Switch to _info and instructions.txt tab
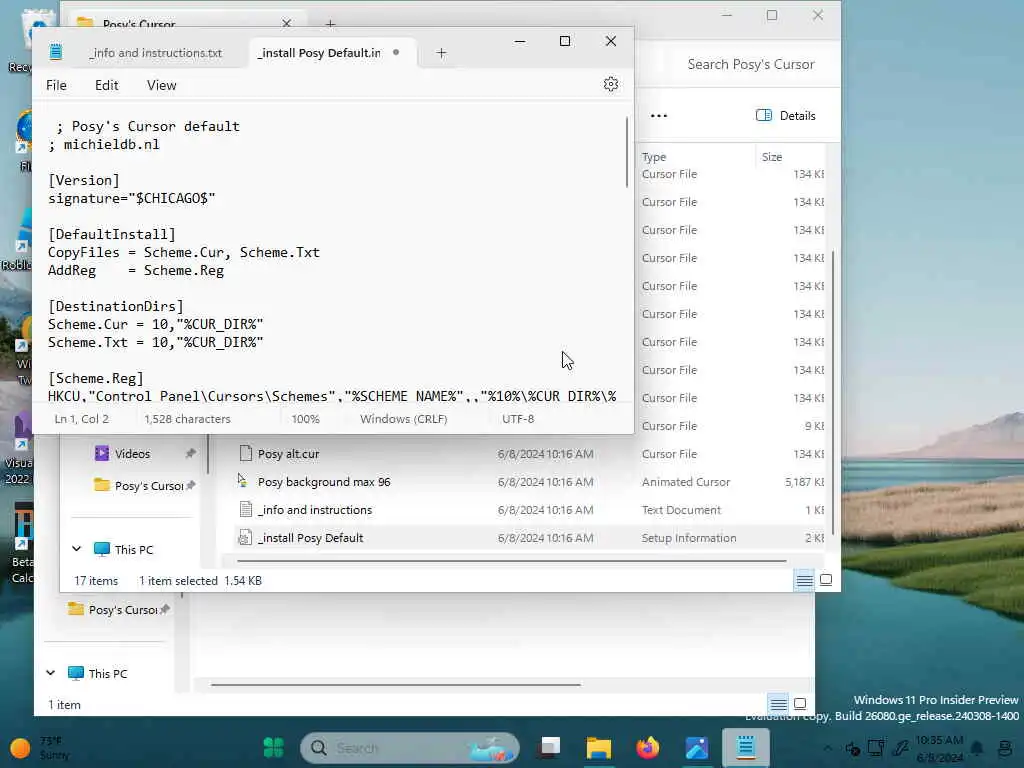 point(156,53)
